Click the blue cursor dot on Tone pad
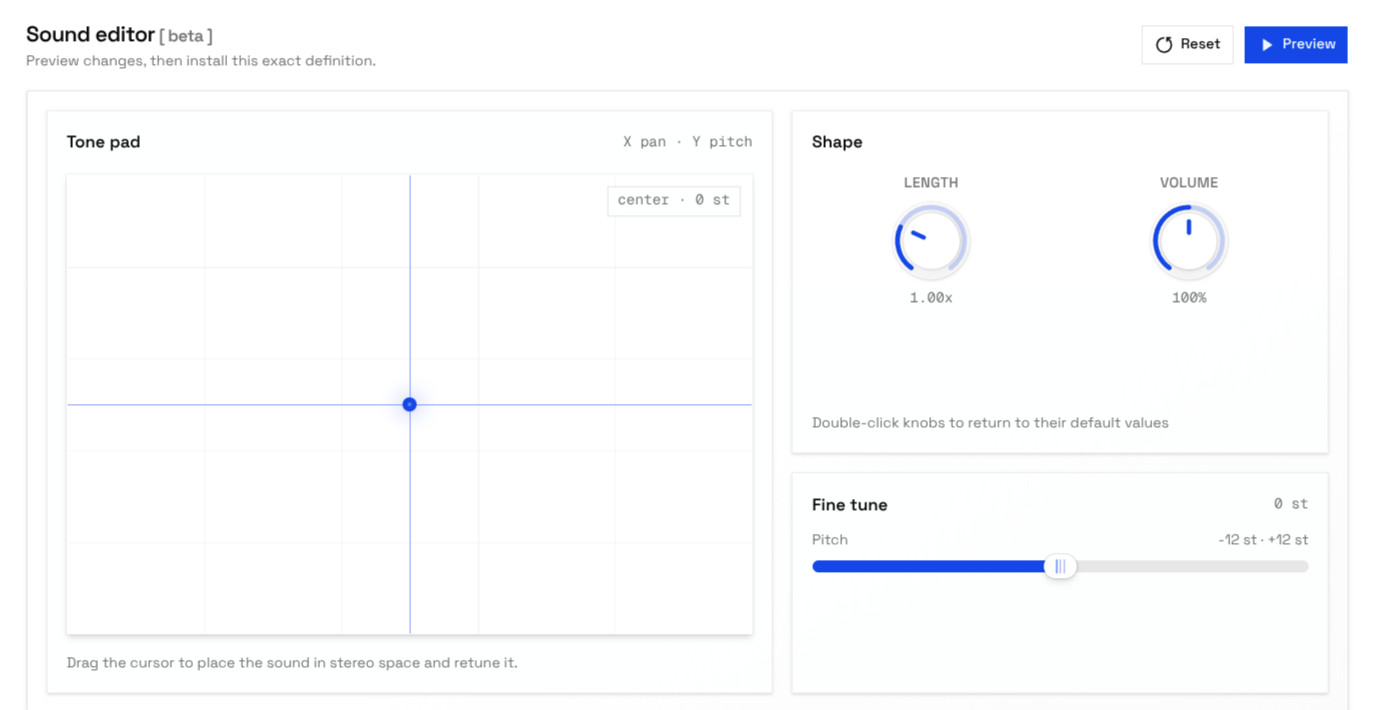The width and height of the screenshot is (1374, 710). coord(409,405)
